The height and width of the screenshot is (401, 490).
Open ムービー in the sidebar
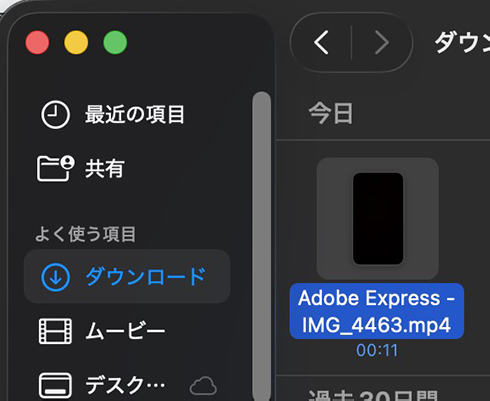click(x=125, y=331)
